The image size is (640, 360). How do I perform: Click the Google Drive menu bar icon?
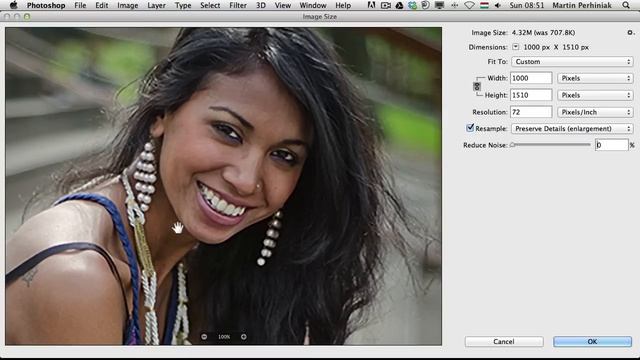399,5
